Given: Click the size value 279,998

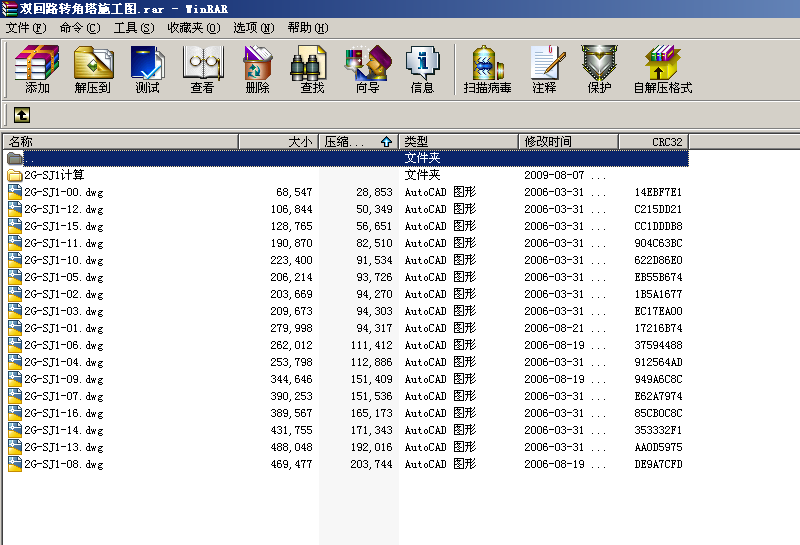Looking at the screenshot, I should 291,328.
